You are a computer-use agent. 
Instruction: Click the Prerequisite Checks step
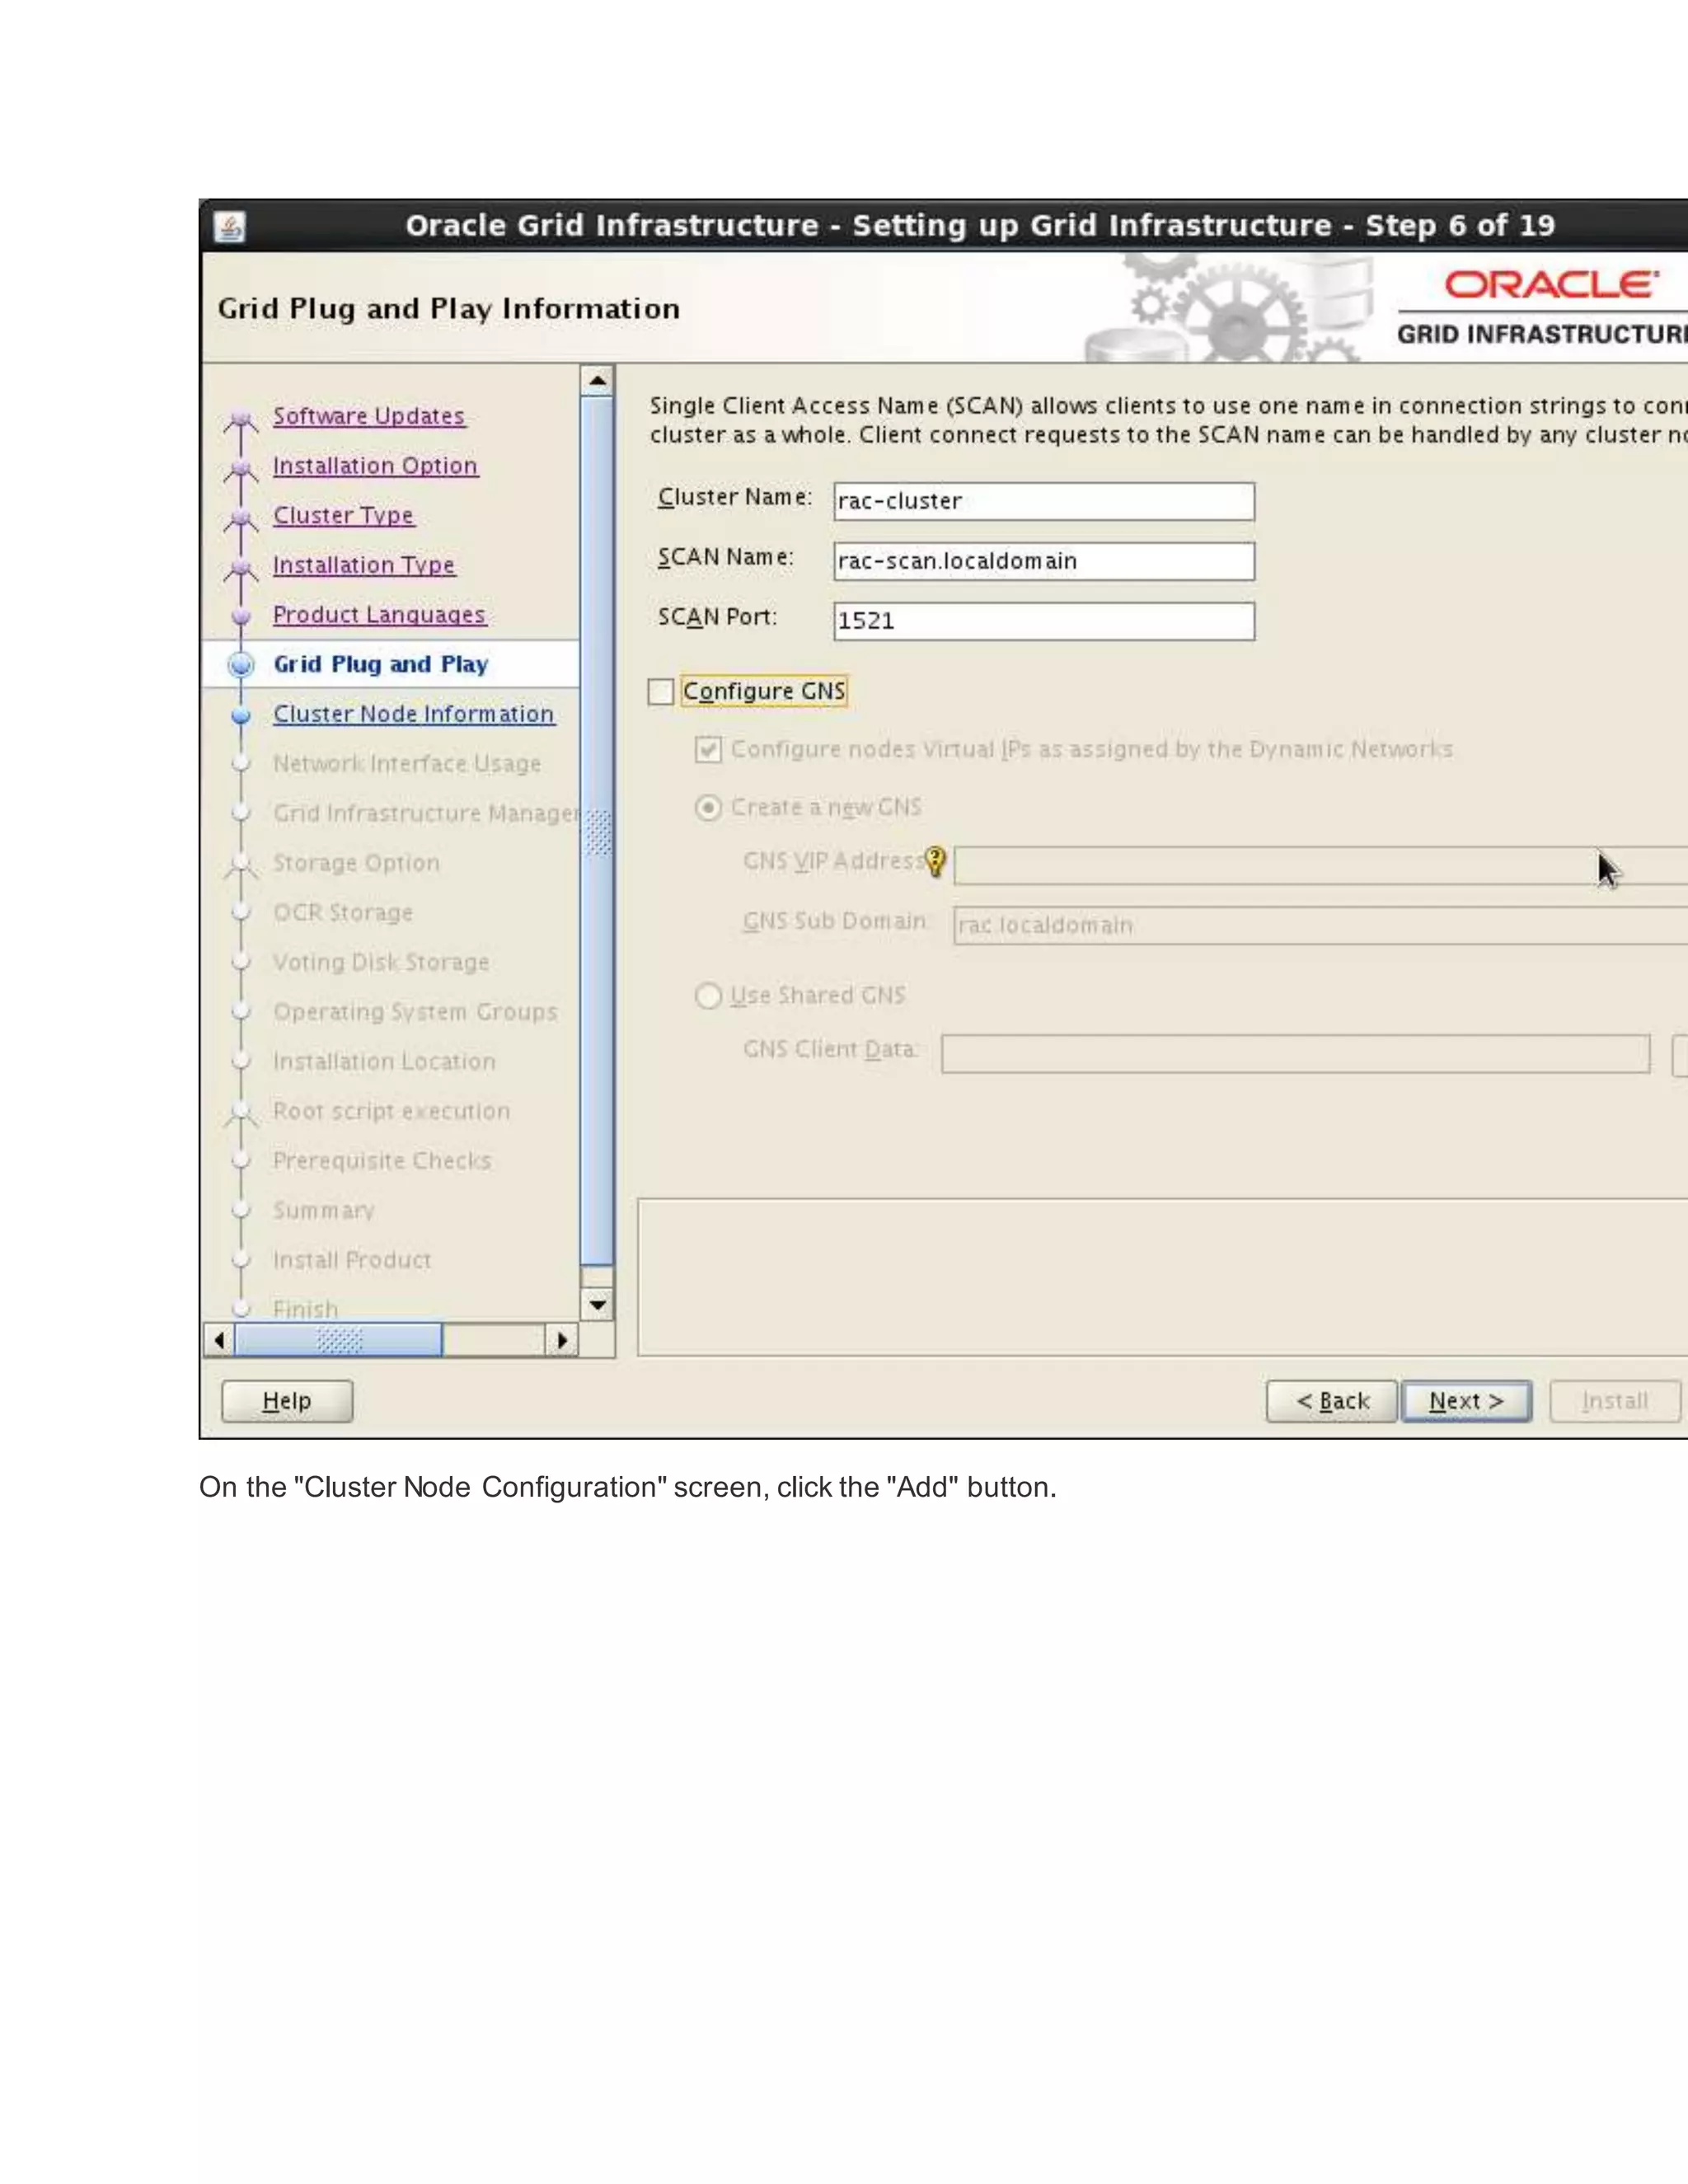[x=382, y=1161]
